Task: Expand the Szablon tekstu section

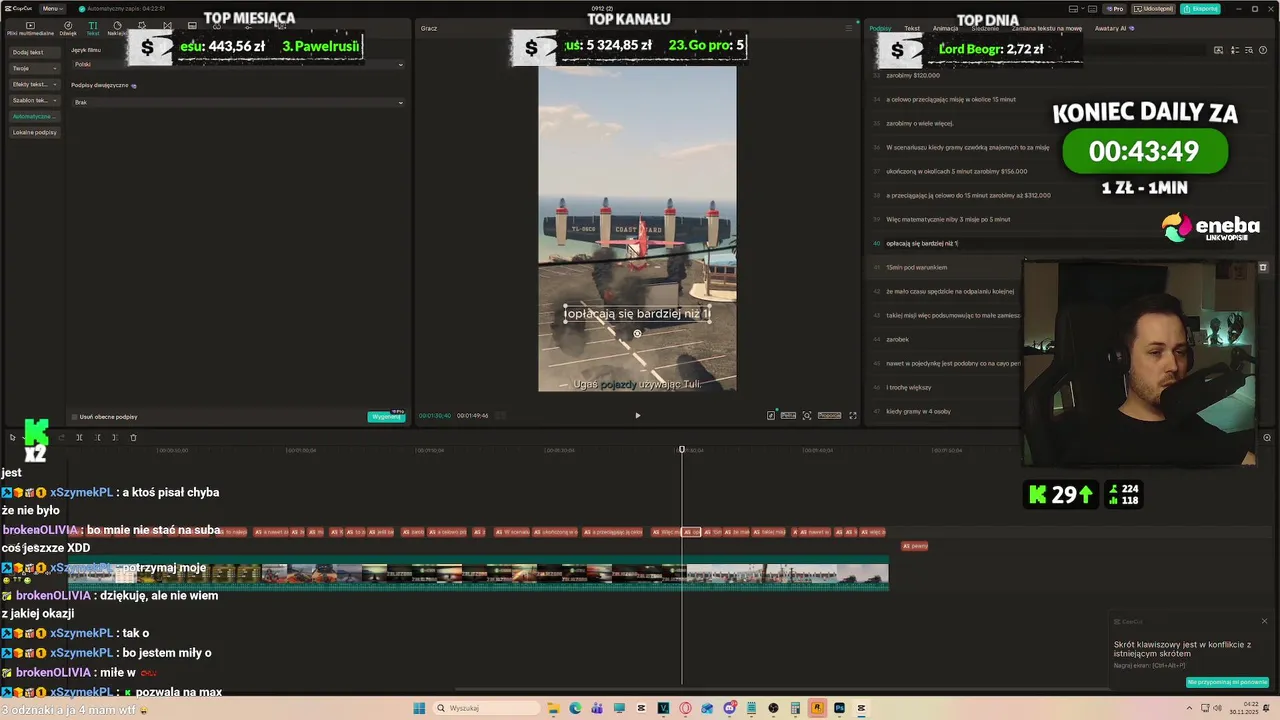Action: 34,100
